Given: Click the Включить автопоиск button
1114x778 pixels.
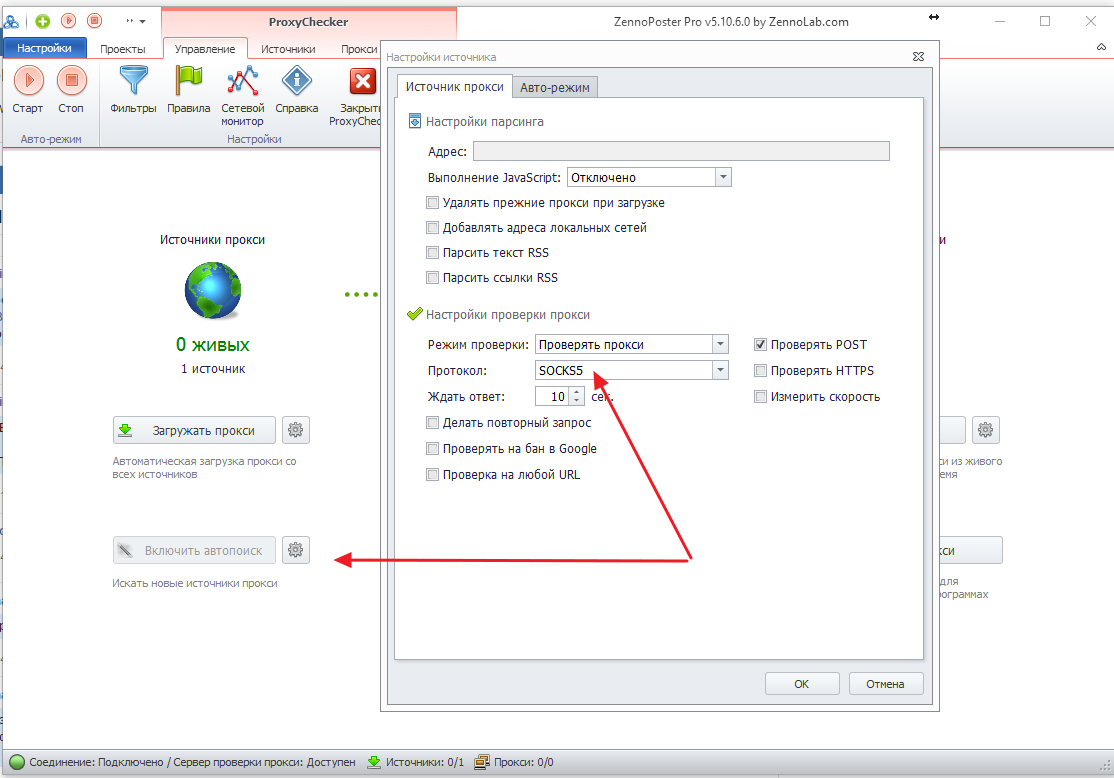Looking at the screenshot, I should [194, 550].
